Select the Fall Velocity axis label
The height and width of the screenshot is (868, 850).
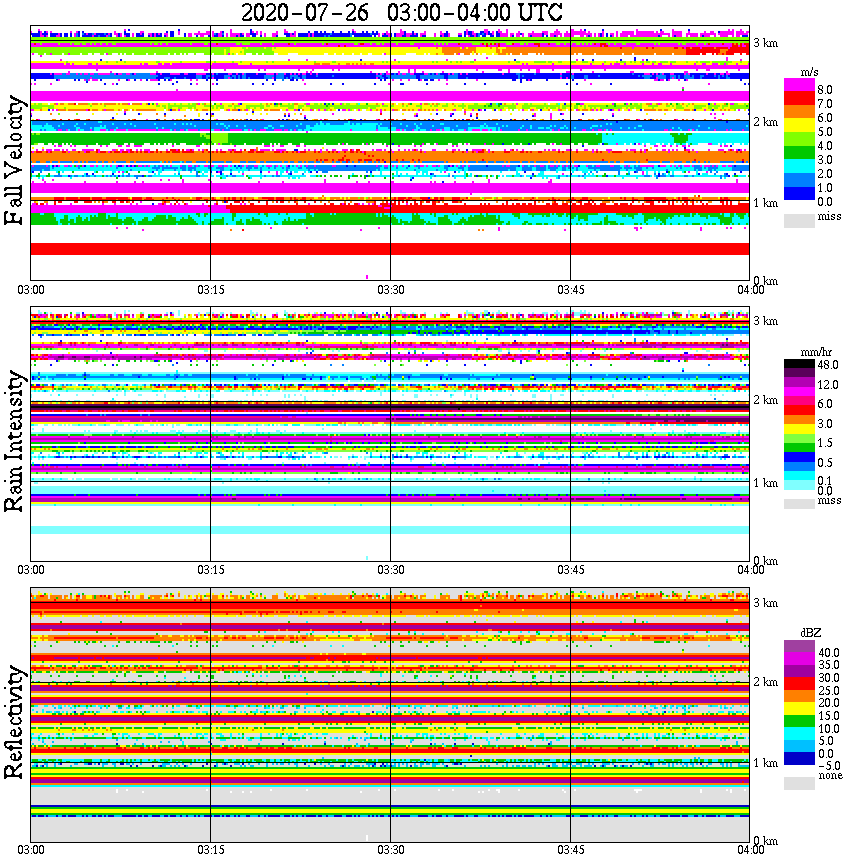pyautogui.click(x=15, y=160)
